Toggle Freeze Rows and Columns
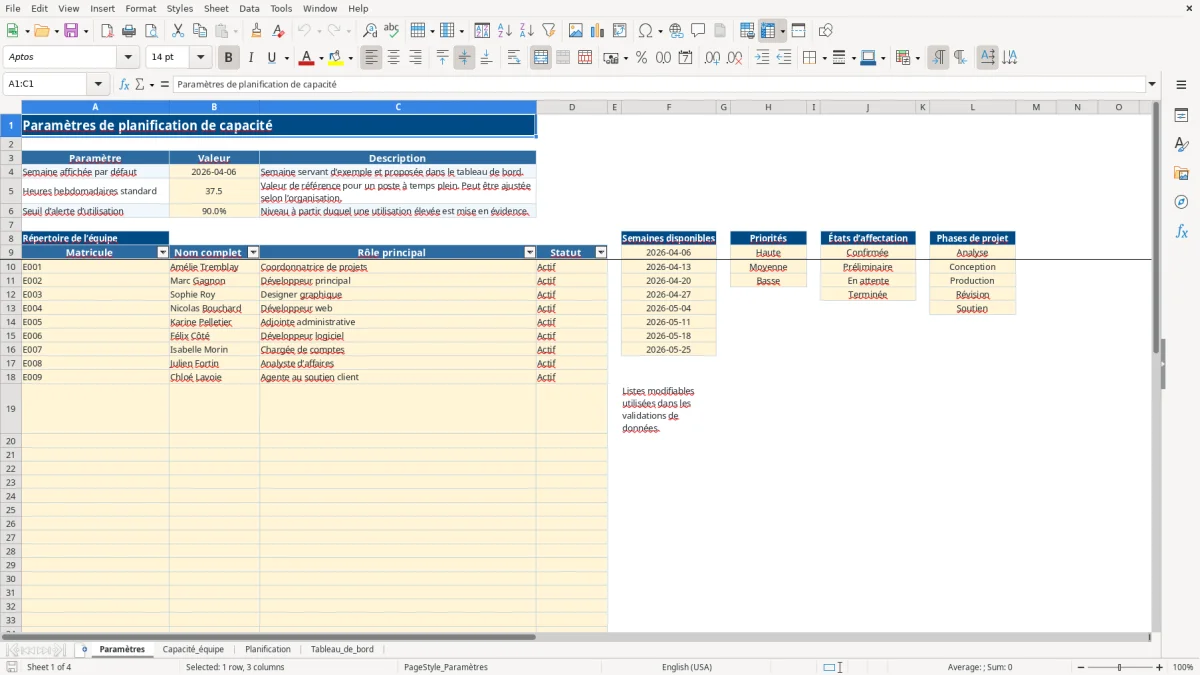 [x=768, y=31]
